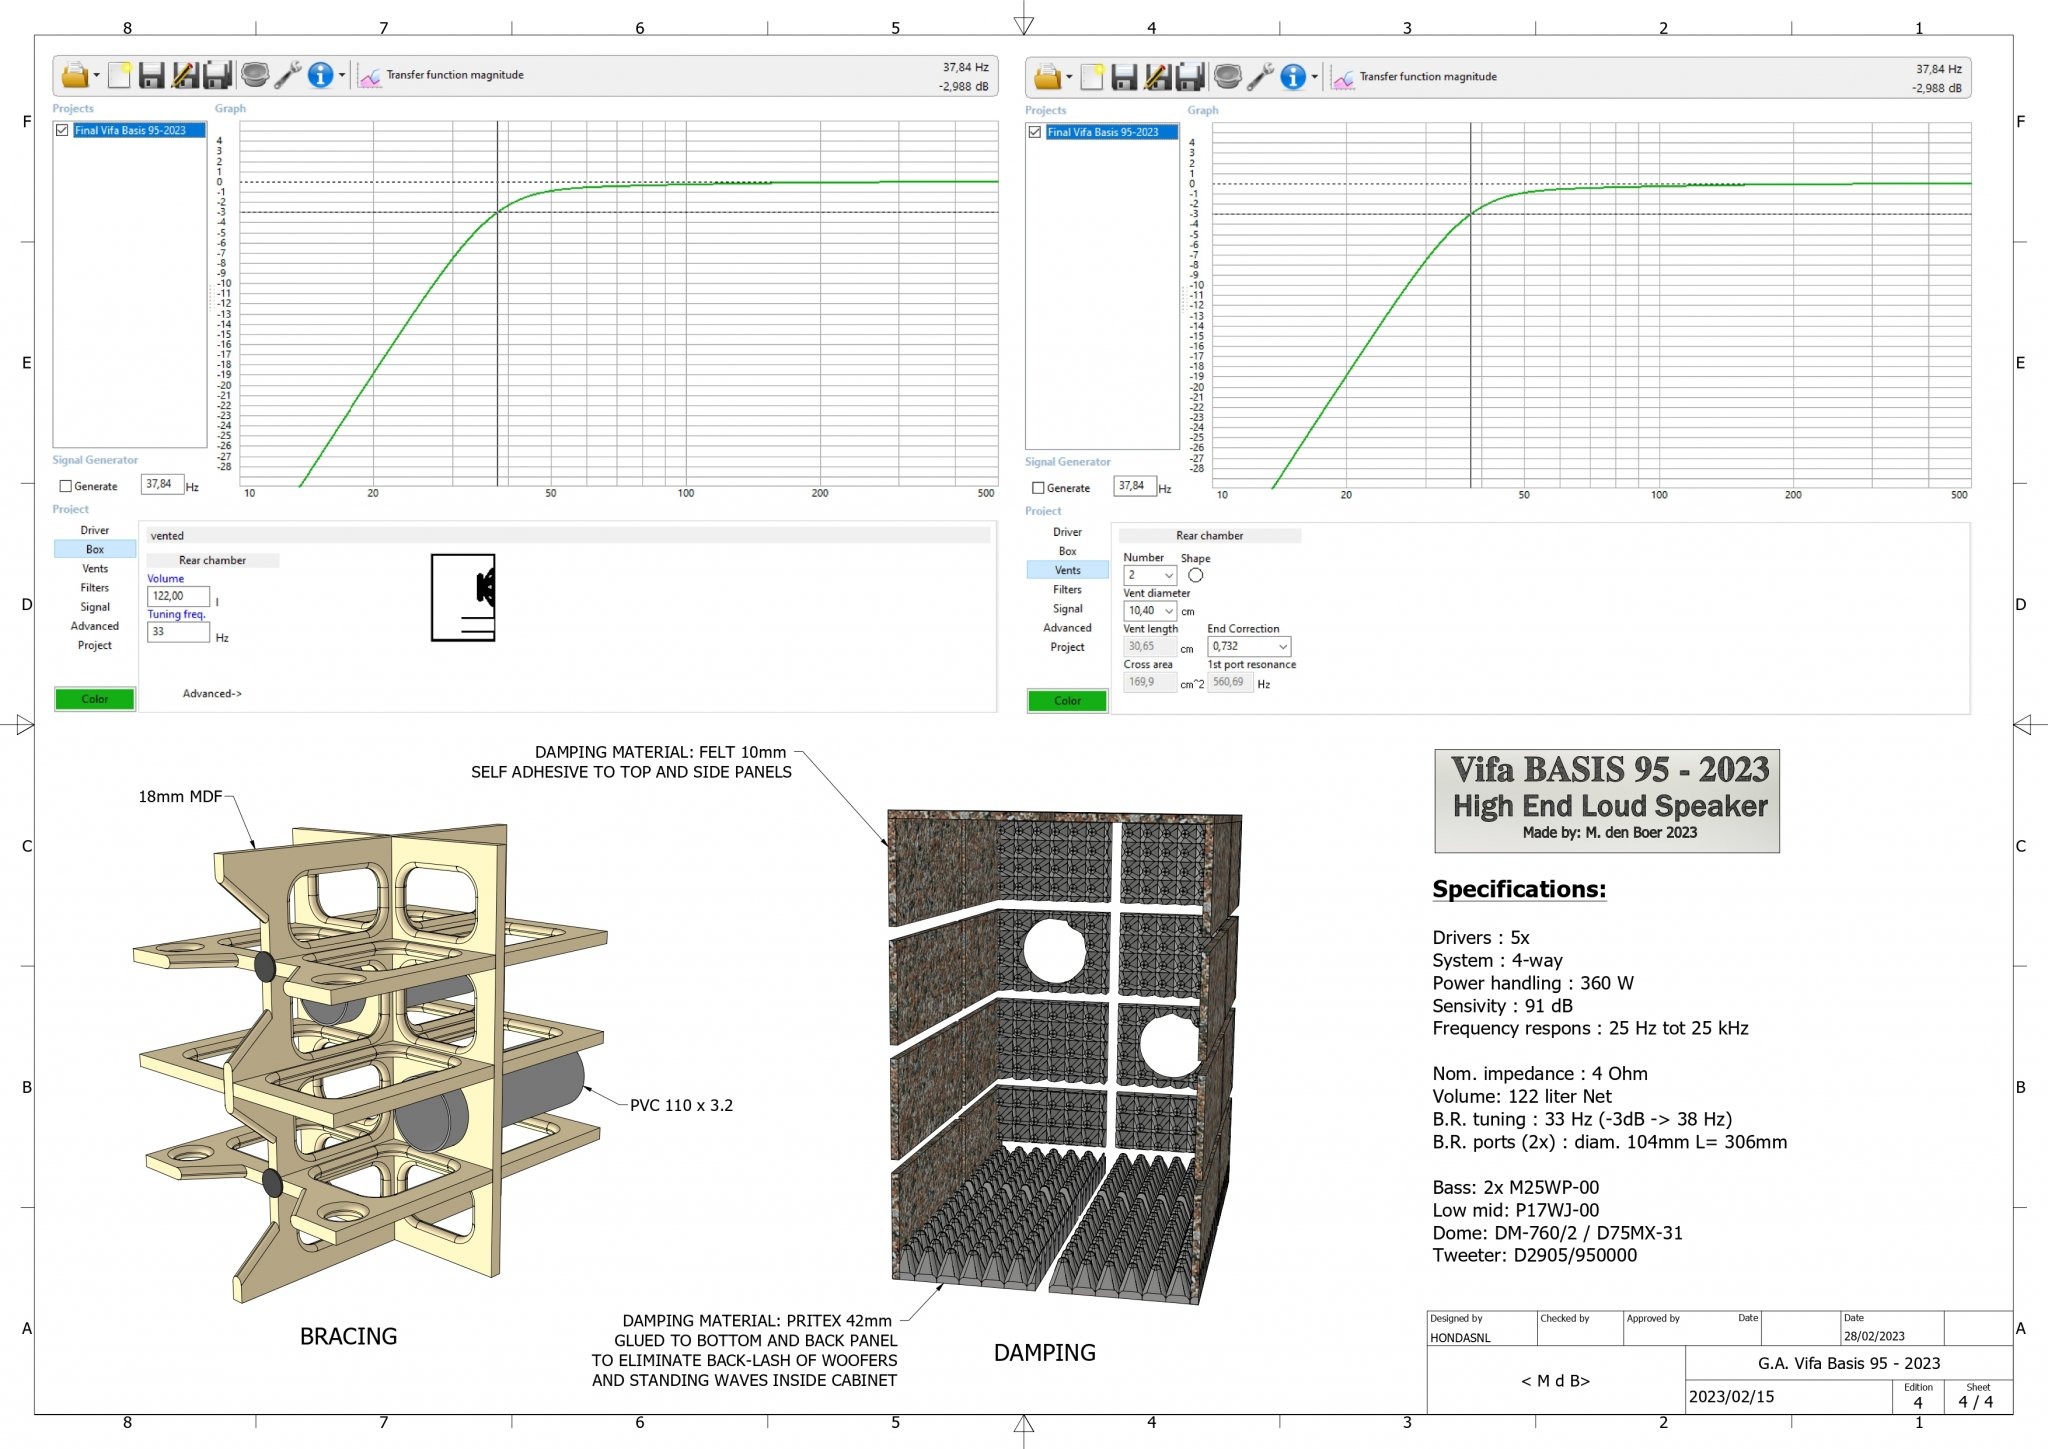Image resolution: width=2048 pixels, height=1449 pixels.
Task: Select 'Final Vifa Basis 95-2023' project in left window
Action: [x=139, y=130]
